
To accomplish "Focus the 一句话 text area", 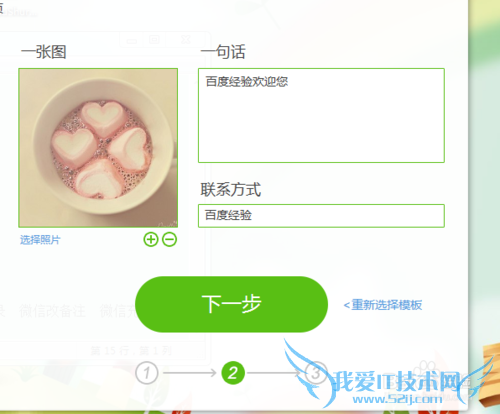I will coord(321,115).
